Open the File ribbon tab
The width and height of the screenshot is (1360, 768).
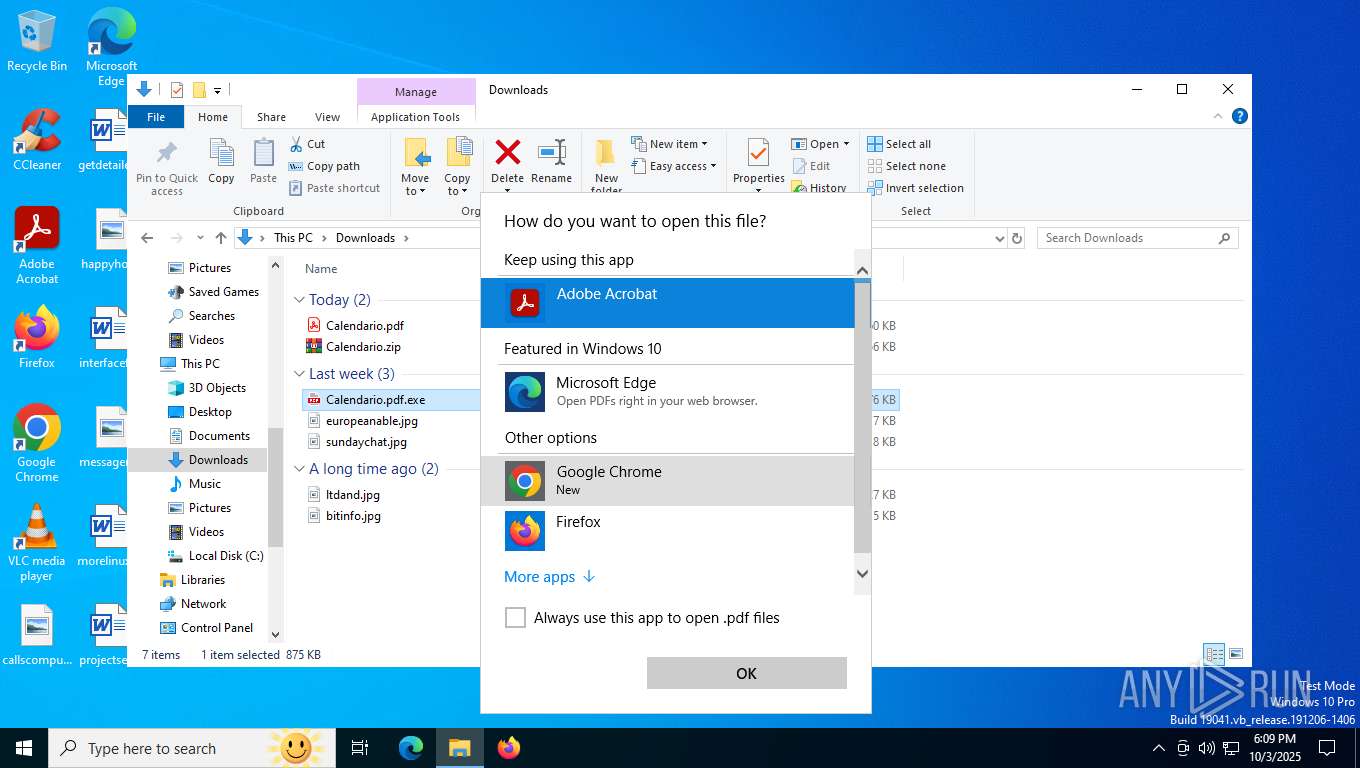coord(156,117)
